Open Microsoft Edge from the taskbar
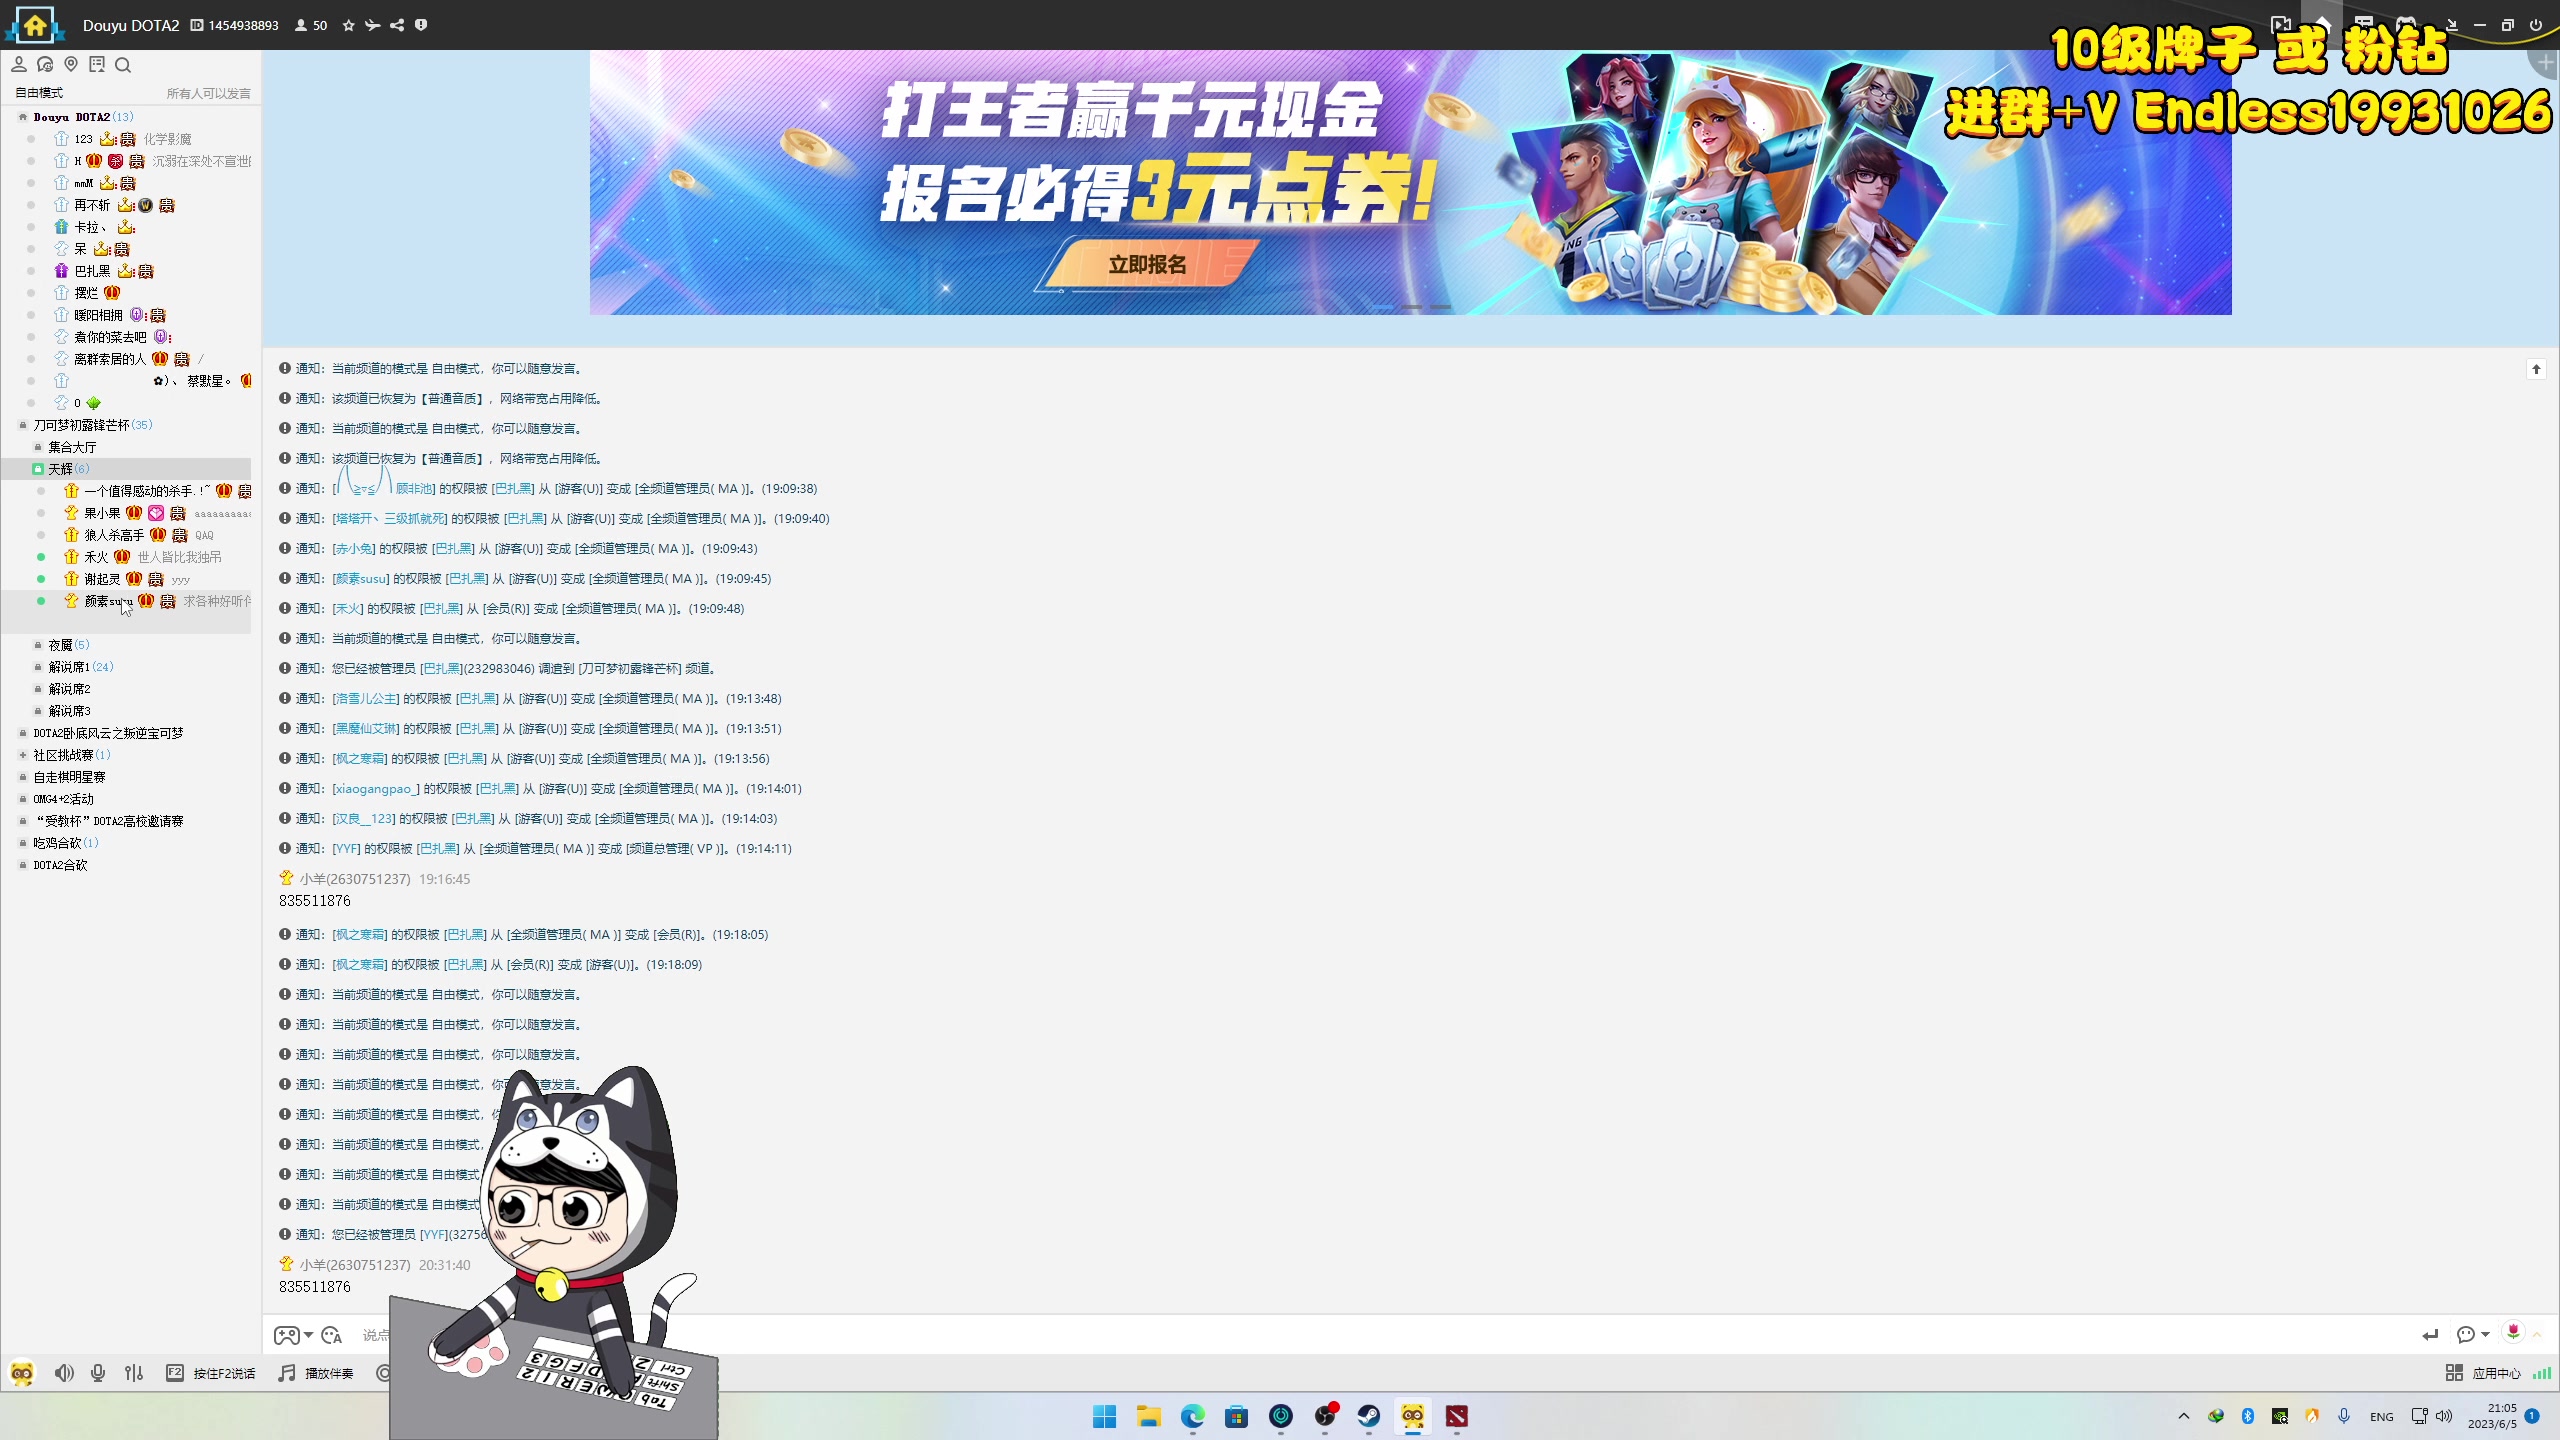 tap(1192, 1416)
